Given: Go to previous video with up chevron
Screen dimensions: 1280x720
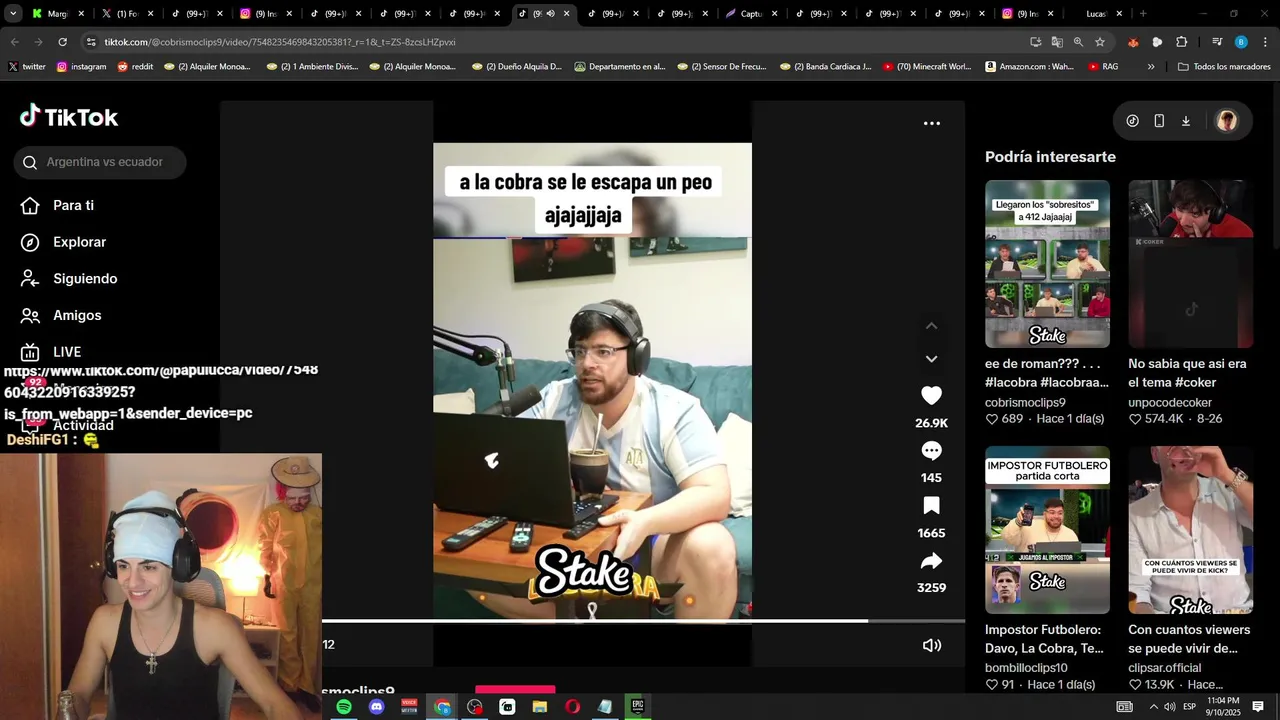Looking at the screenshot, I should (x=931, y=326).
